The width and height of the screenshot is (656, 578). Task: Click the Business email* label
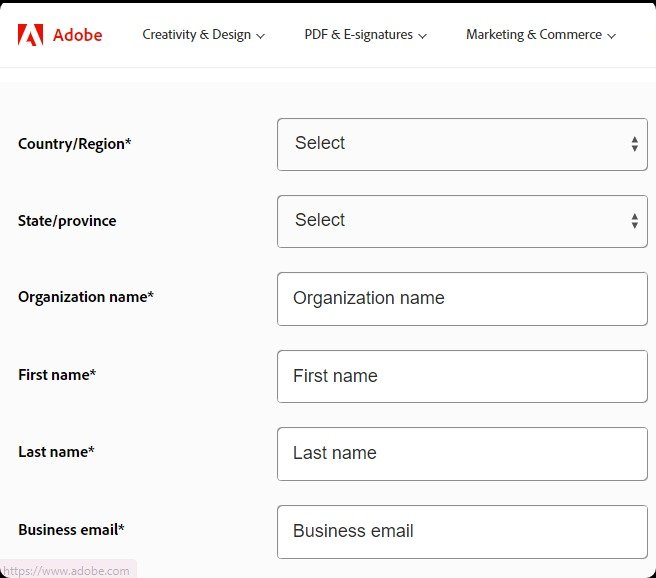(71, 529)
